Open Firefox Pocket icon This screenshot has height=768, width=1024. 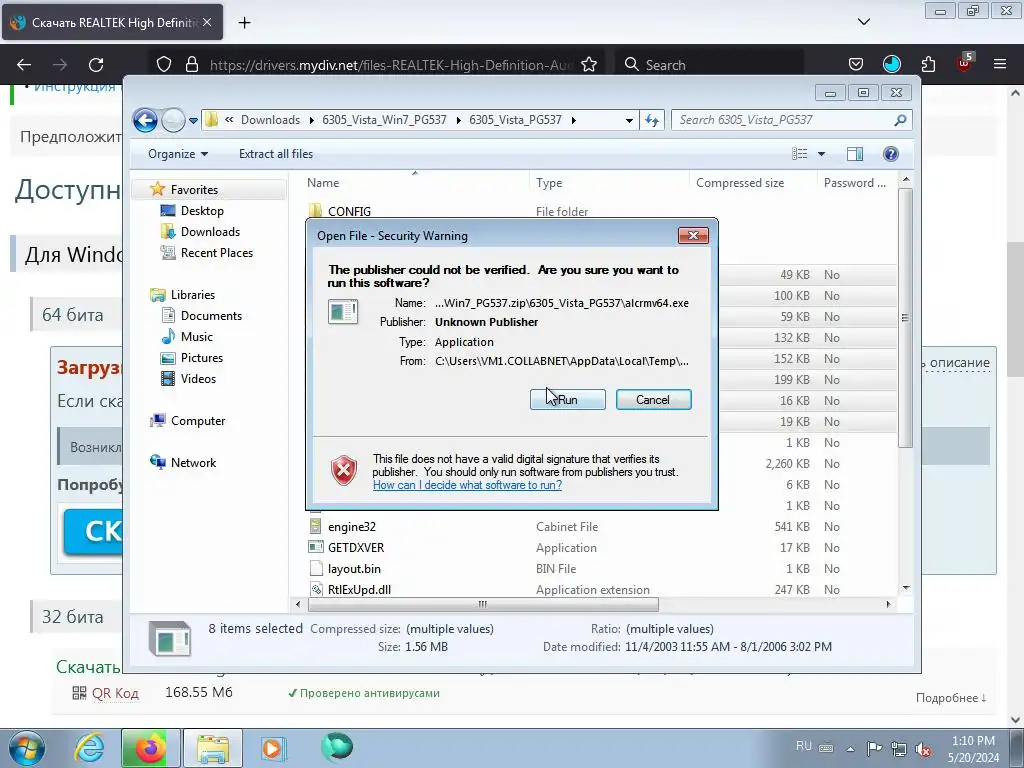[x=856, y=65]
